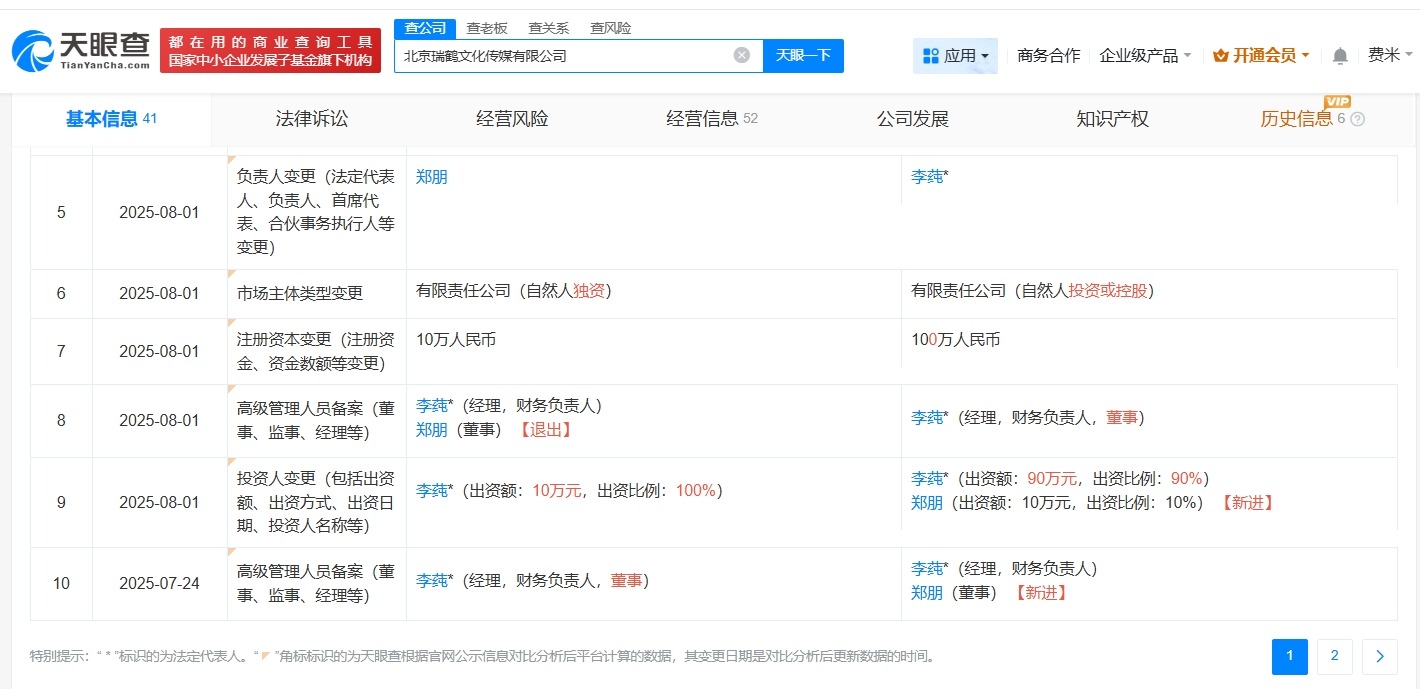
Task: Open the 法律诉讼 tab
Action: (x=311, y=118)
